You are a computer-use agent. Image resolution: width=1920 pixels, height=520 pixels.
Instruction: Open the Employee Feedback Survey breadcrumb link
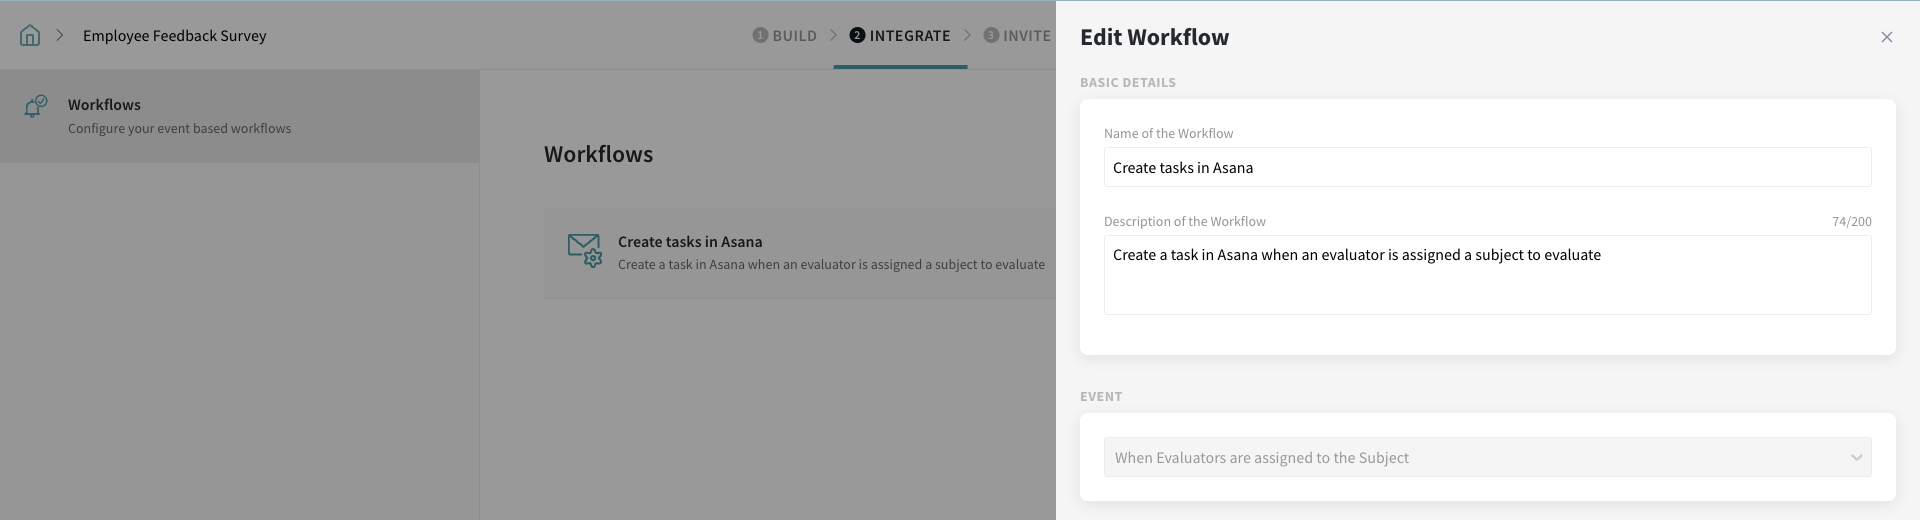click(x=174, y=36)
